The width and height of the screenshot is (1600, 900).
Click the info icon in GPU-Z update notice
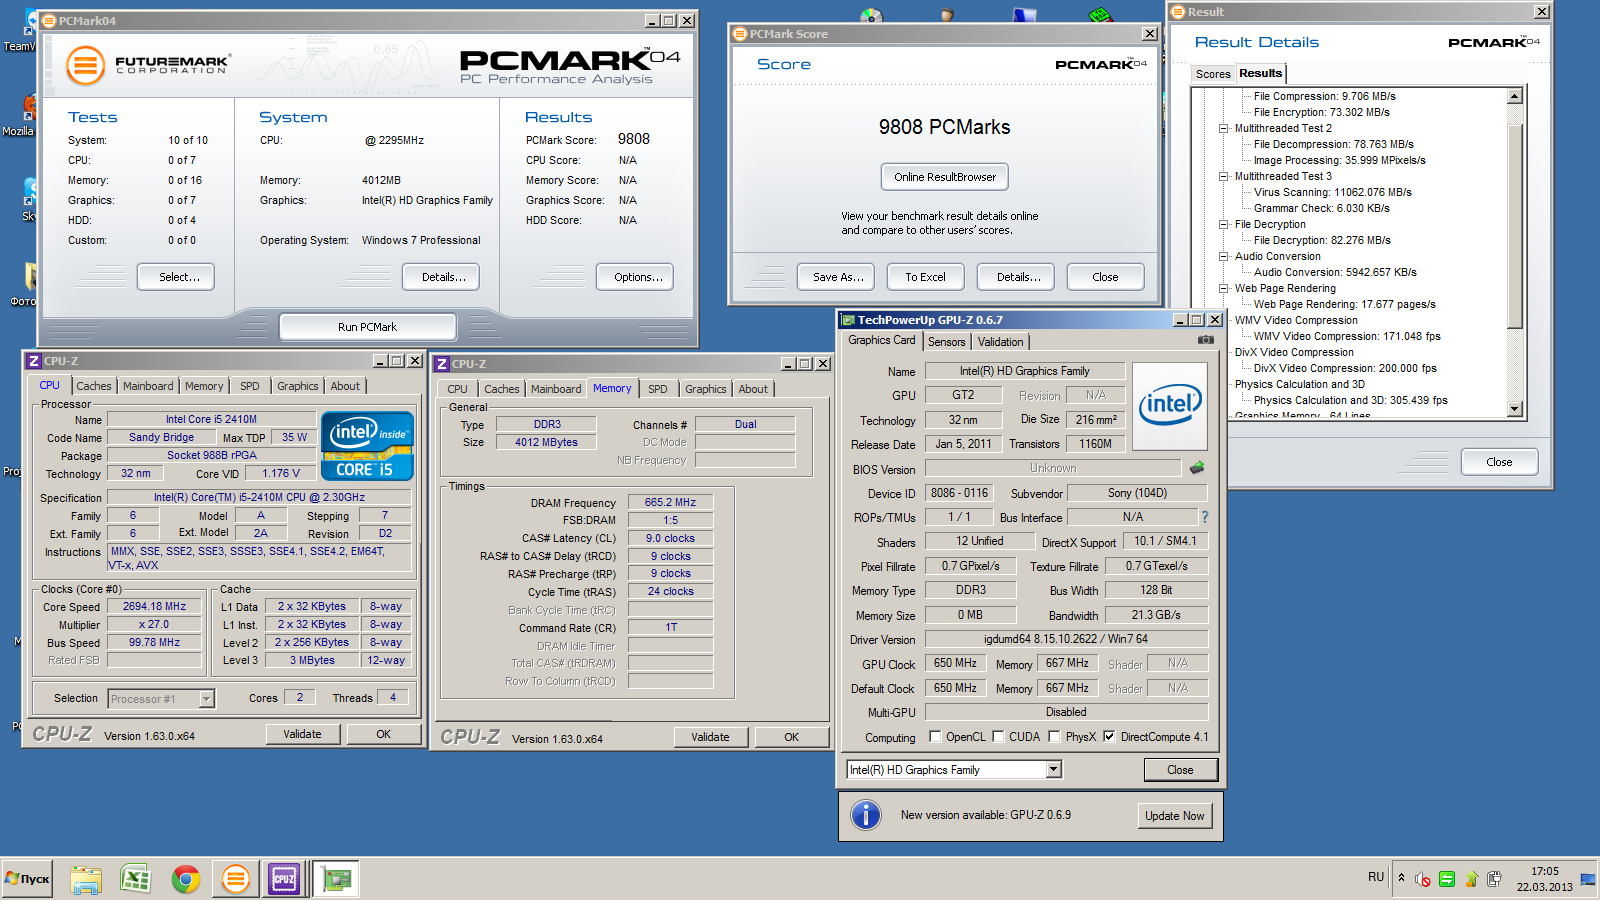coord(866,815)
